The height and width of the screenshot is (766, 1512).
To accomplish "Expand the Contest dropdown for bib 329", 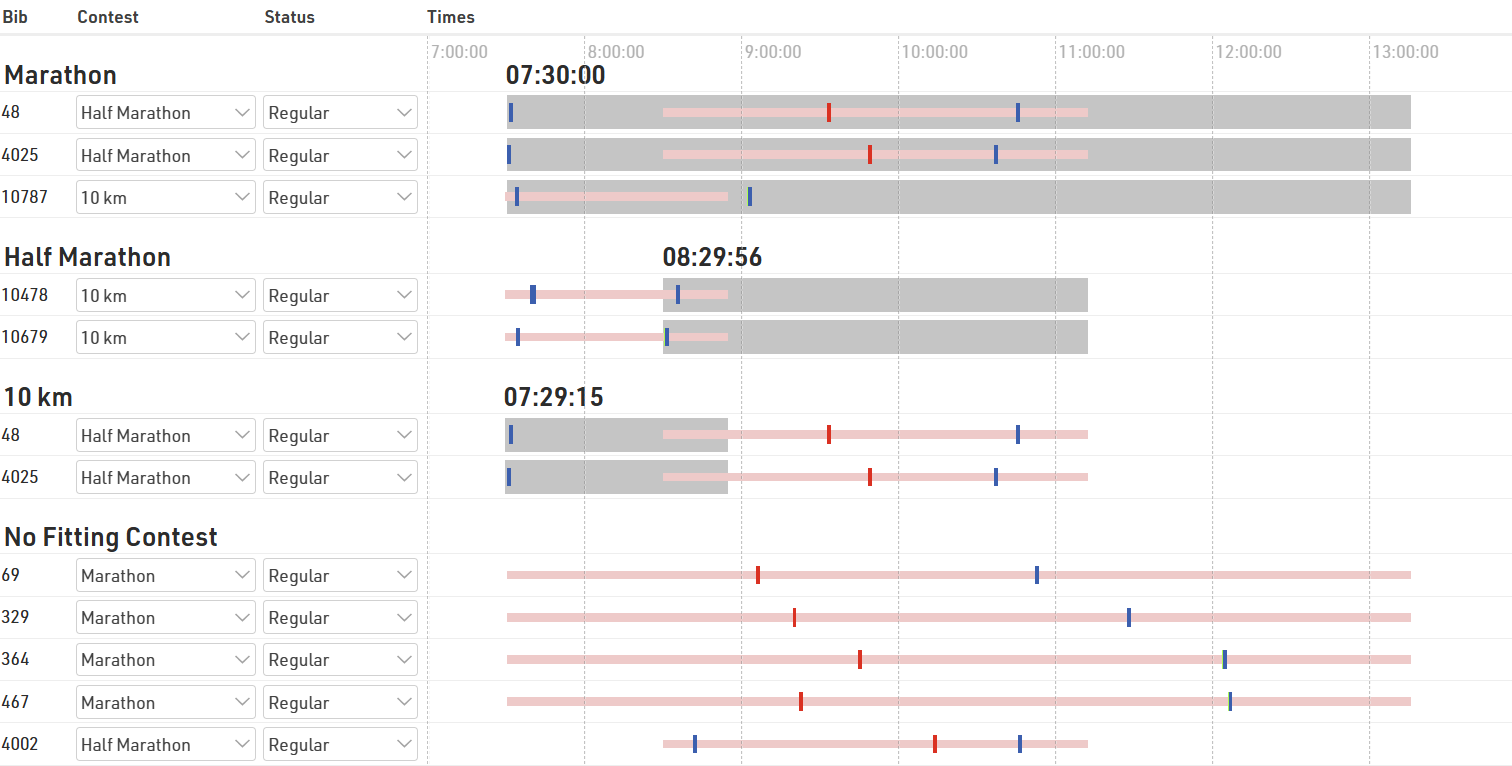I will point(166,617).
